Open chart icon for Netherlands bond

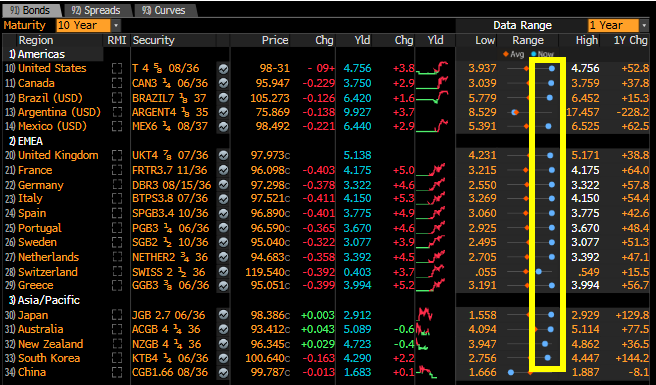pos(223,257)
